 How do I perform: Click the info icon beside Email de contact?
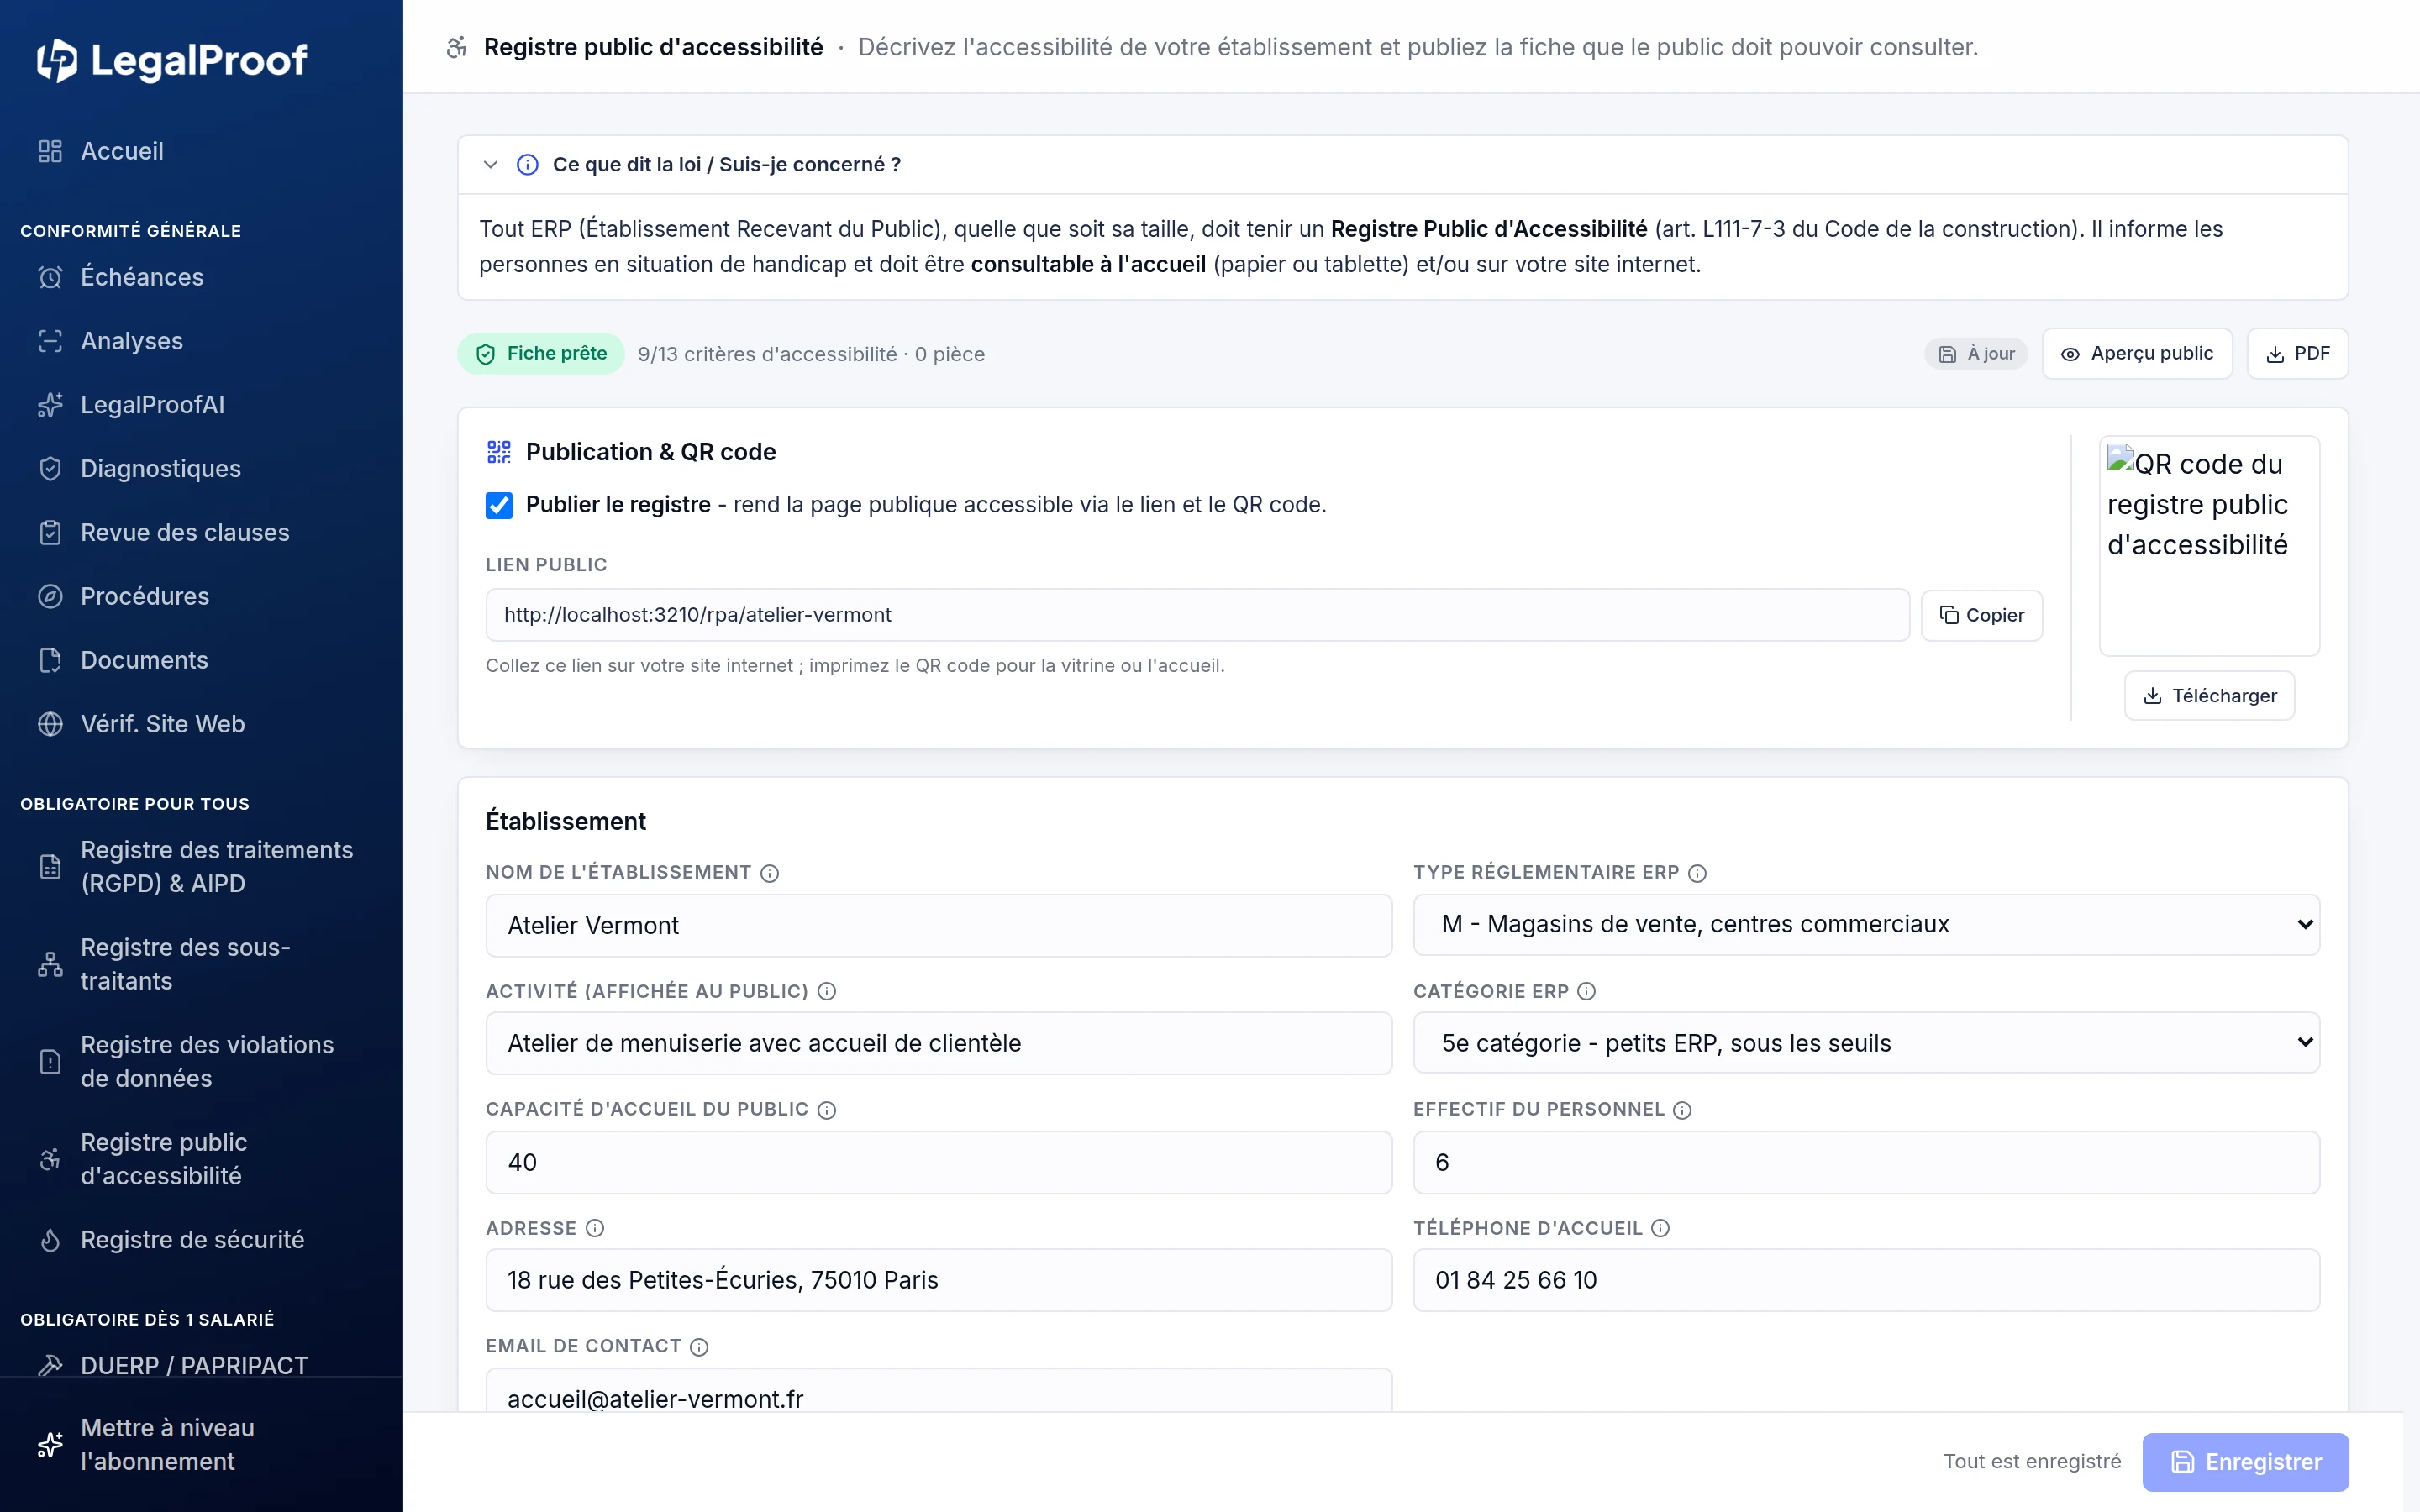(x=699, y=1347)
